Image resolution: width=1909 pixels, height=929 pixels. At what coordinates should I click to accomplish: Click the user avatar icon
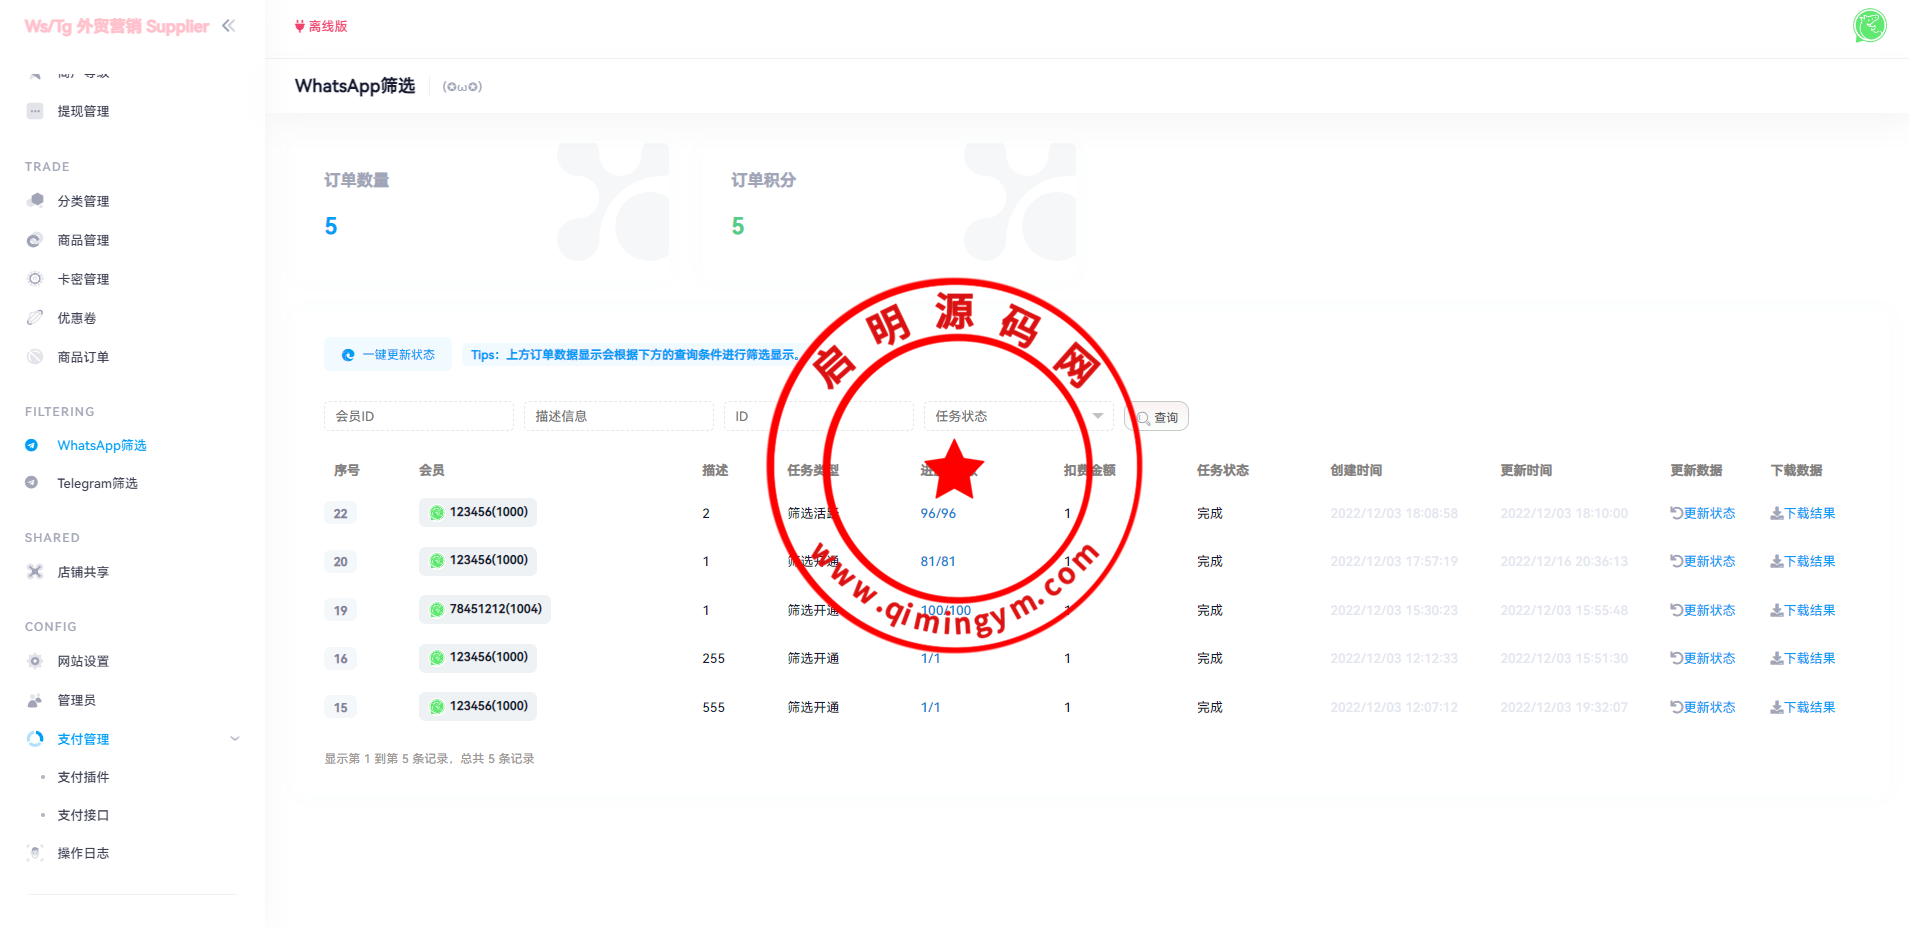click(1869, 26)
